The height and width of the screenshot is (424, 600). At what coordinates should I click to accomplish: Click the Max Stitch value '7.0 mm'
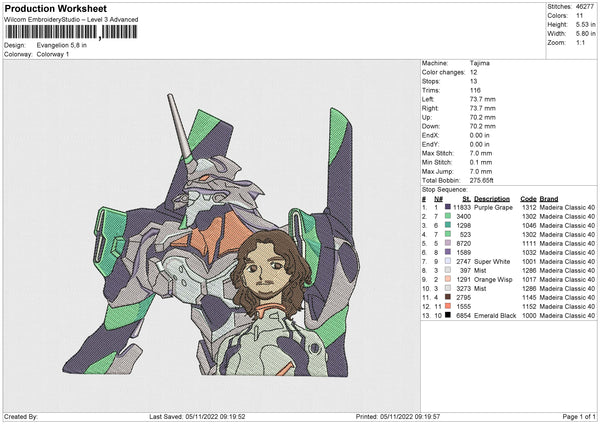point(481,153)
